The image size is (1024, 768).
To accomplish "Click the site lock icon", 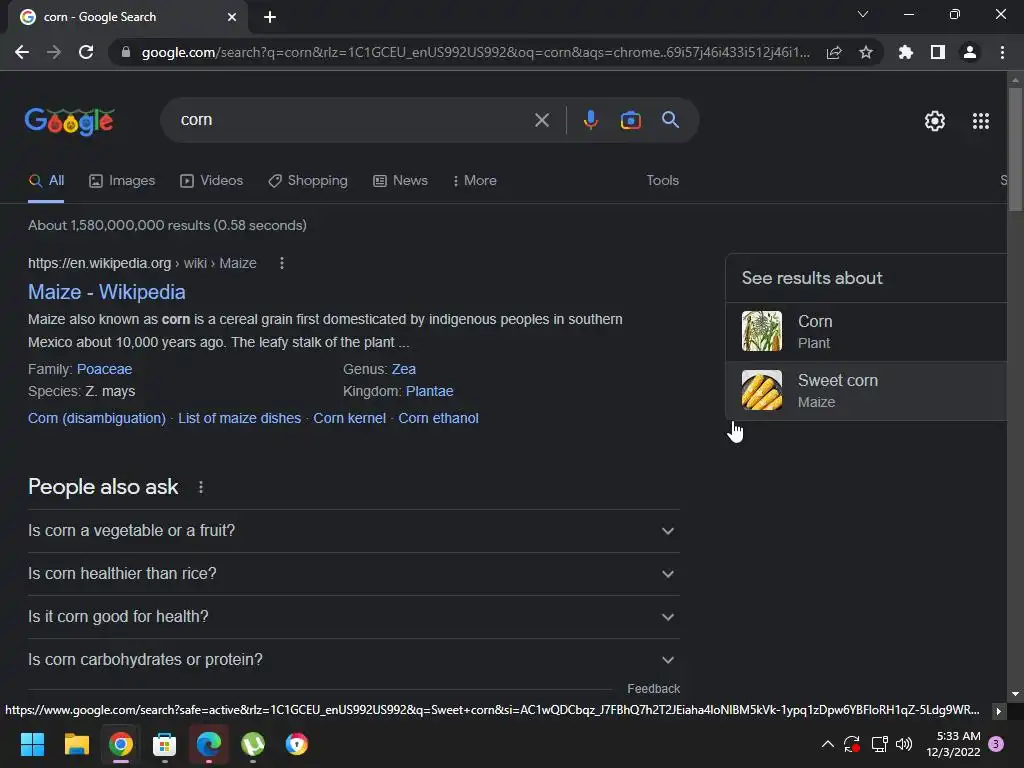I will point(126,52).
